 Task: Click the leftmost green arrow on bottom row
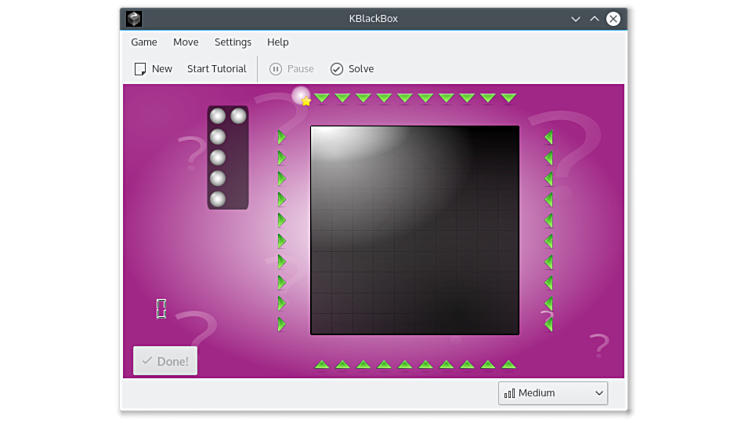pos(322,364)
